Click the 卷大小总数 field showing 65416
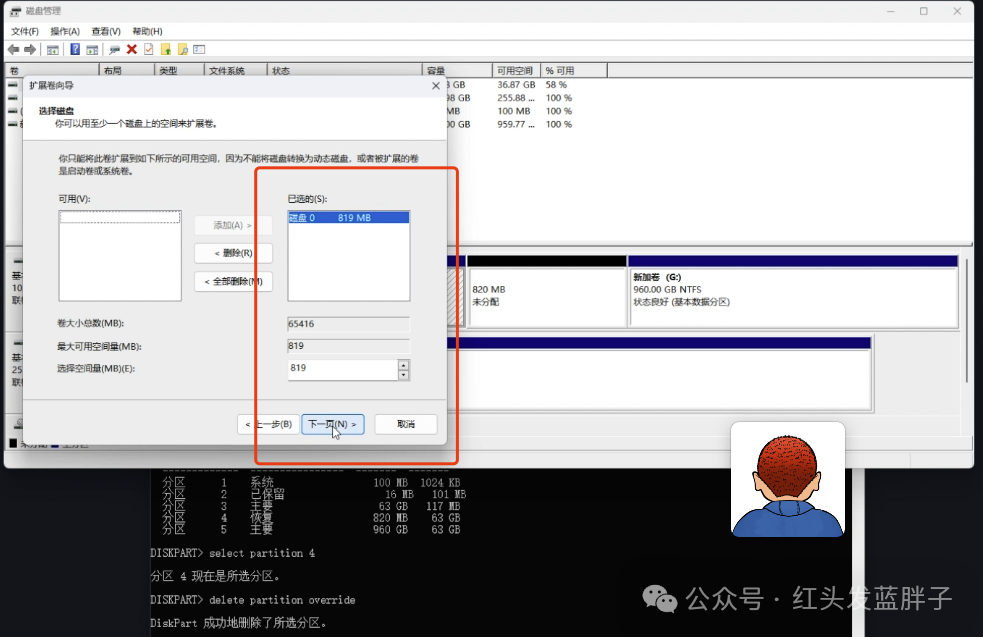Viewport: 983px width, 637px height. (349, 324)
